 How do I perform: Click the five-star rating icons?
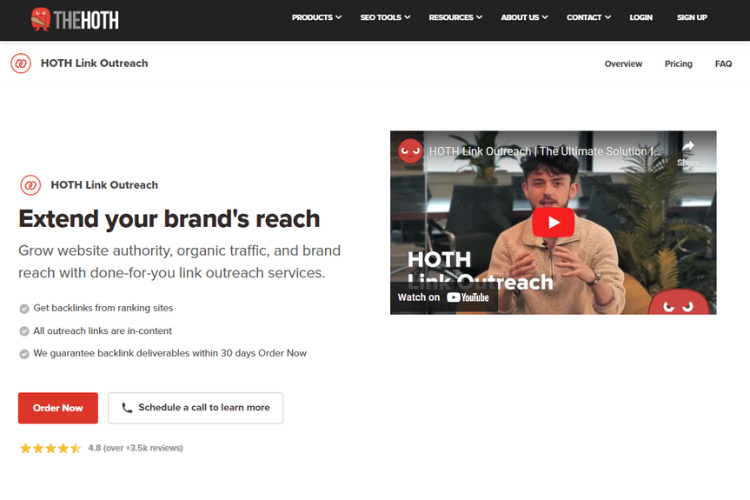pos(50,448)
